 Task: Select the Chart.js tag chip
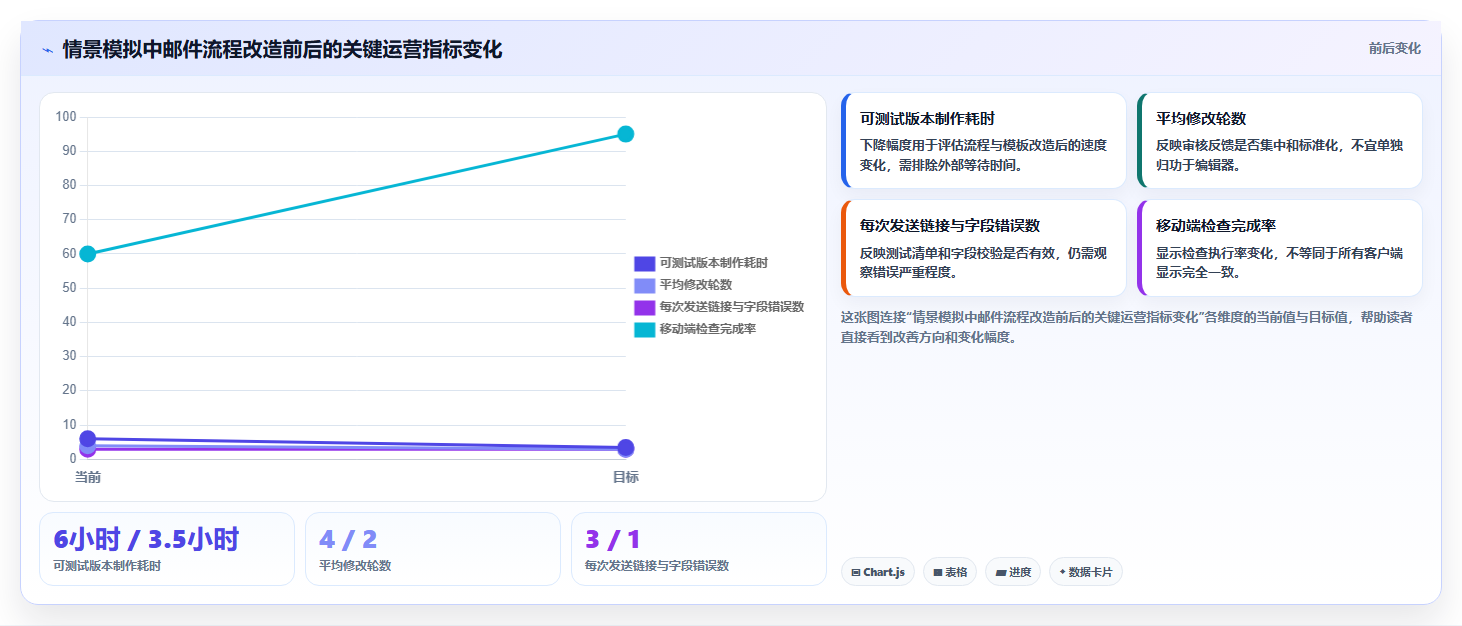878,572
